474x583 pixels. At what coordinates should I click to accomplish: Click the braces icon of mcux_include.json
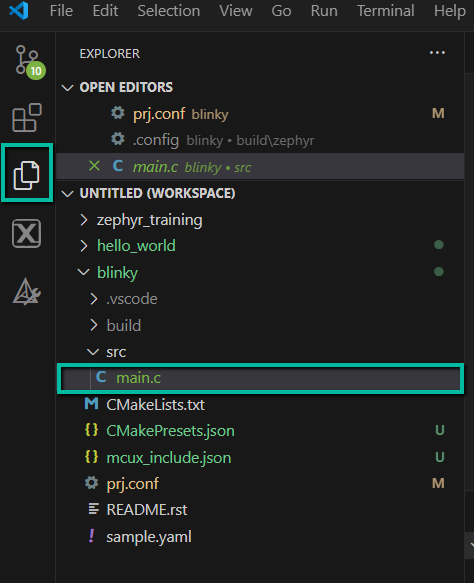[91, 457]
